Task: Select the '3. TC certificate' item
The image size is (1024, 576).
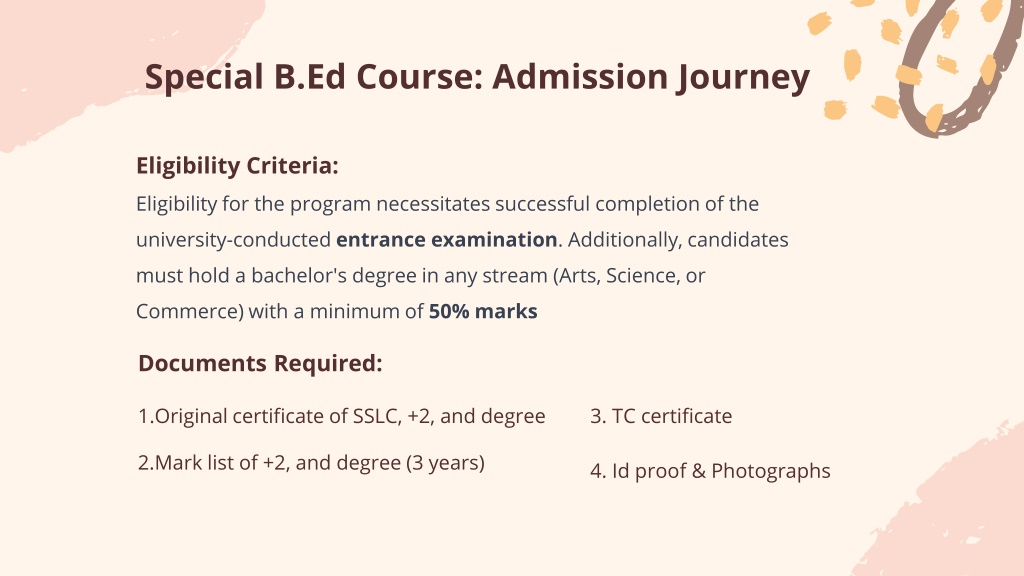Action: (661, 416)
